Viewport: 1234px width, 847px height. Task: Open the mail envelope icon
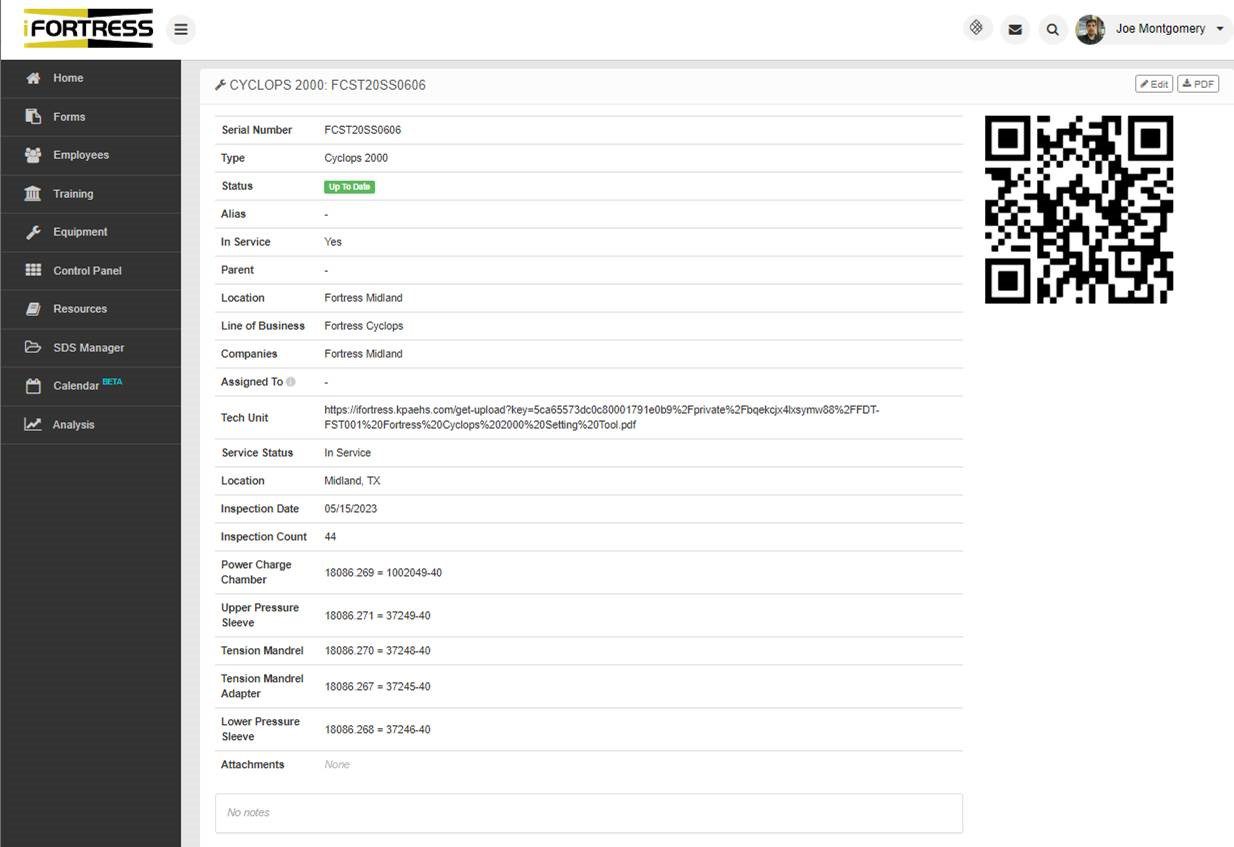tap(1015, 29)
